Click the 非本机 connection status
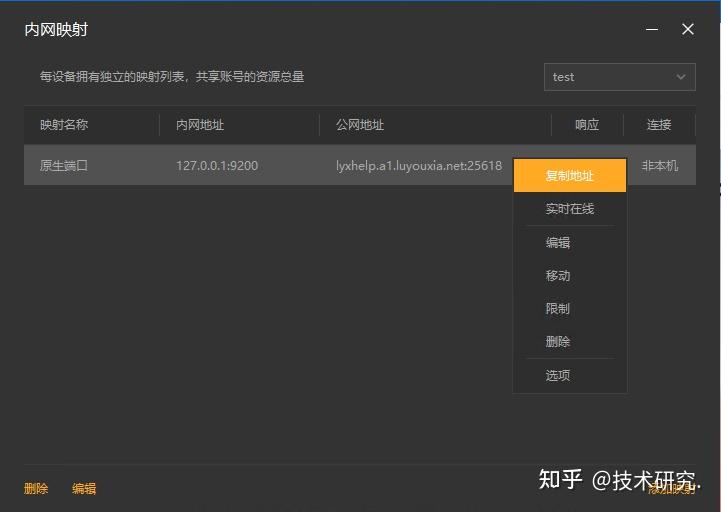Screen dimensions: 721x512 [660, 166]
